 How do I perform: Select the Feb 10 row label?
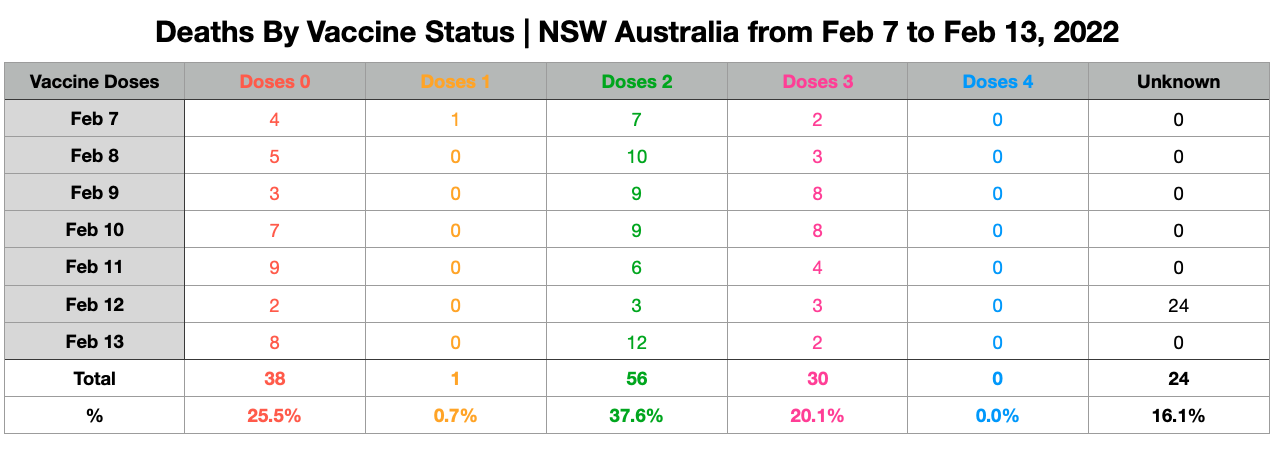(95, 230)
